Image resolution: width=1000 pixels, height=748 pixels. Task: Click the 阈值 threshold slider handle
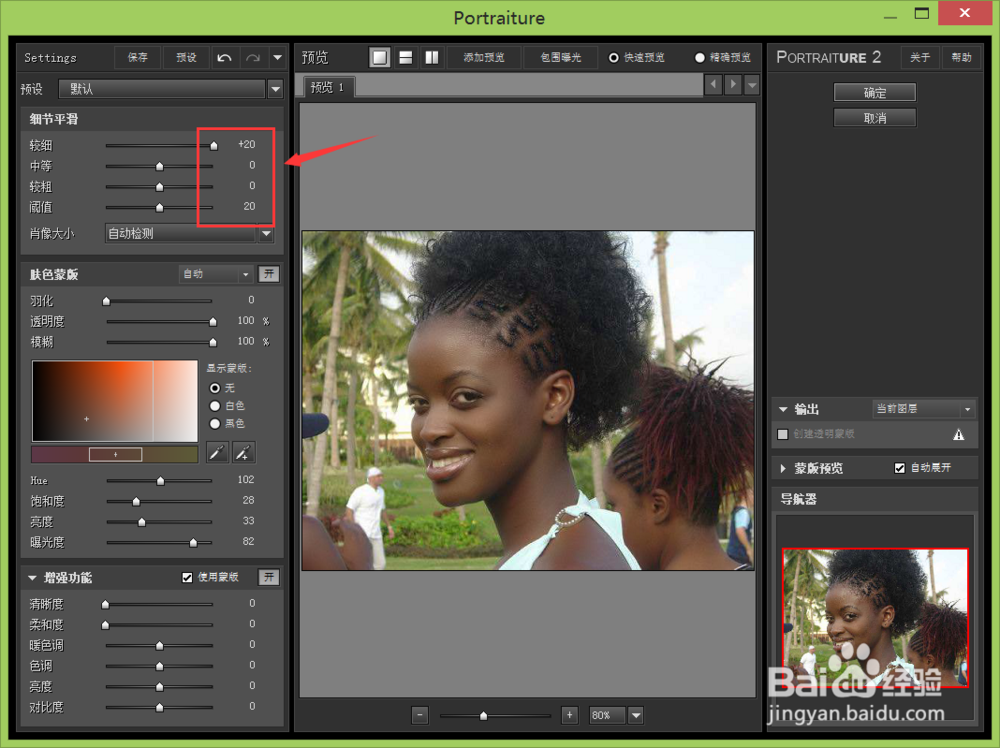coord(159,207)
